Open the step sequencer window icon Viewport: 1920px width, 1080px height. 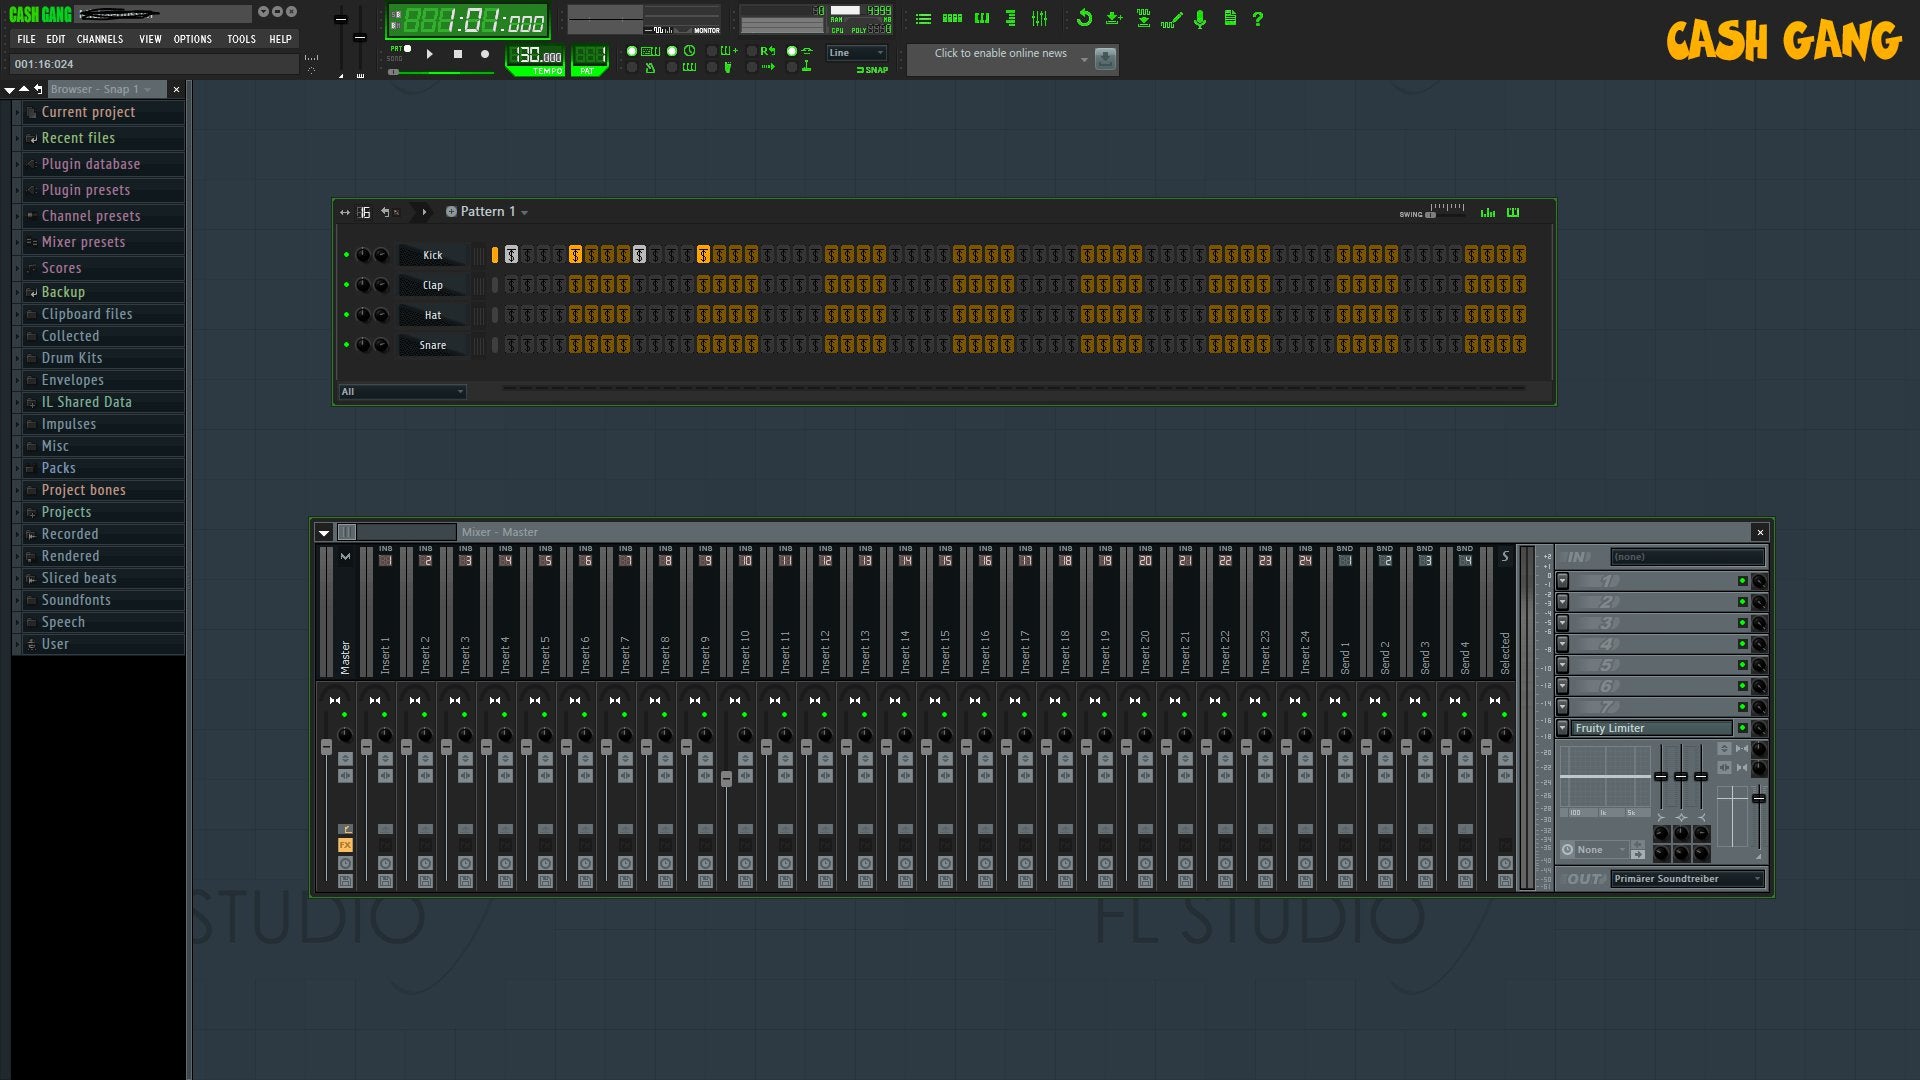tap(952, 19)
